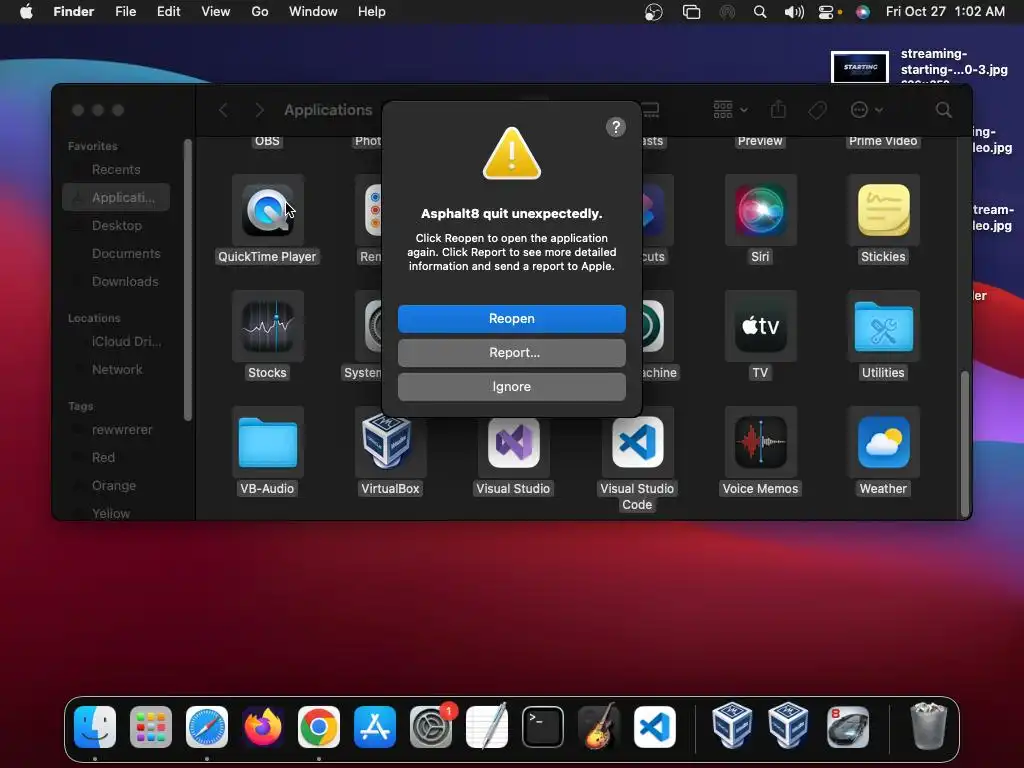Select the Stocks app icon
Image resolution: width=1024 pixels, height=768 pixels.
267,326
